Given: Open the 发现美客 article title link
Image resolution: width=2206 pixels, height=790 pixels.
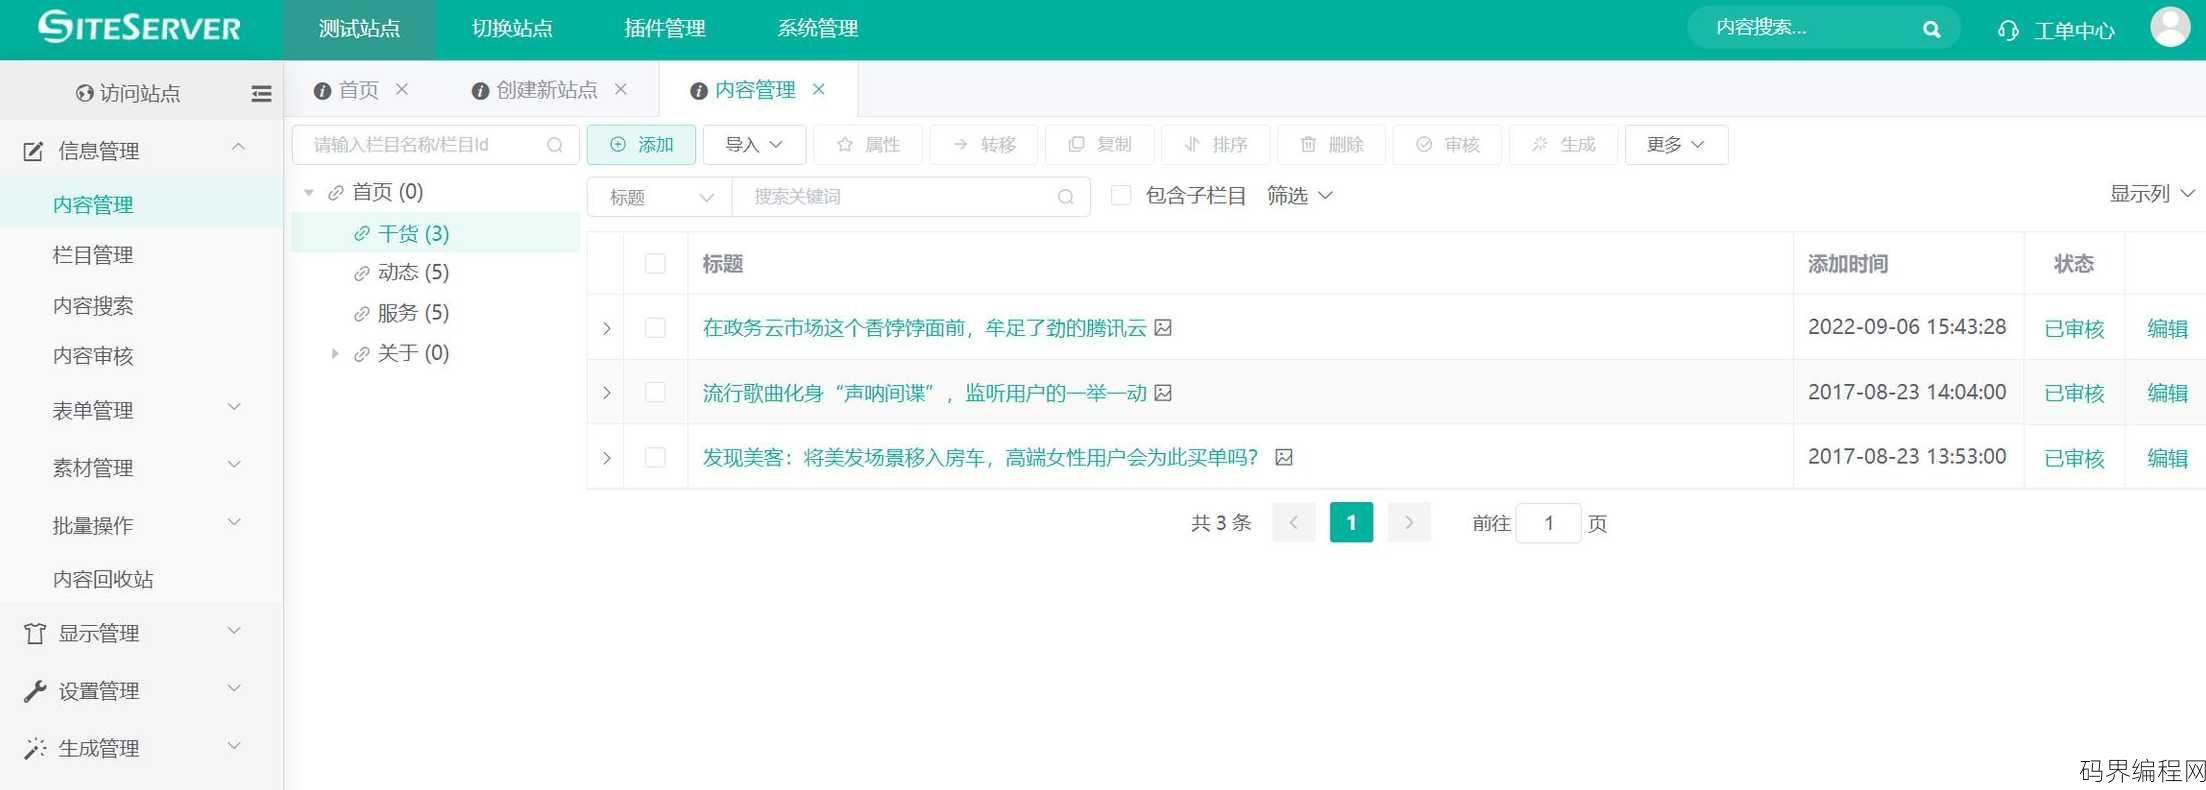Looking at the screenshot, I should [980, 457].
